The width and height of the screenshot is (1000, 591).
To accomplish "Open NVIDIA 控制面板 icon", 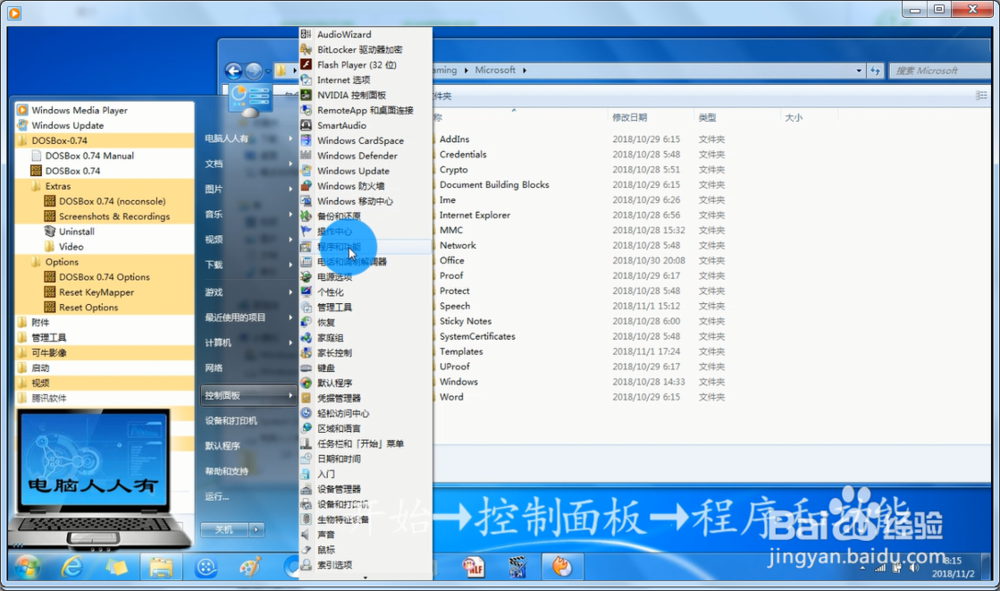I will coord(306,95).
